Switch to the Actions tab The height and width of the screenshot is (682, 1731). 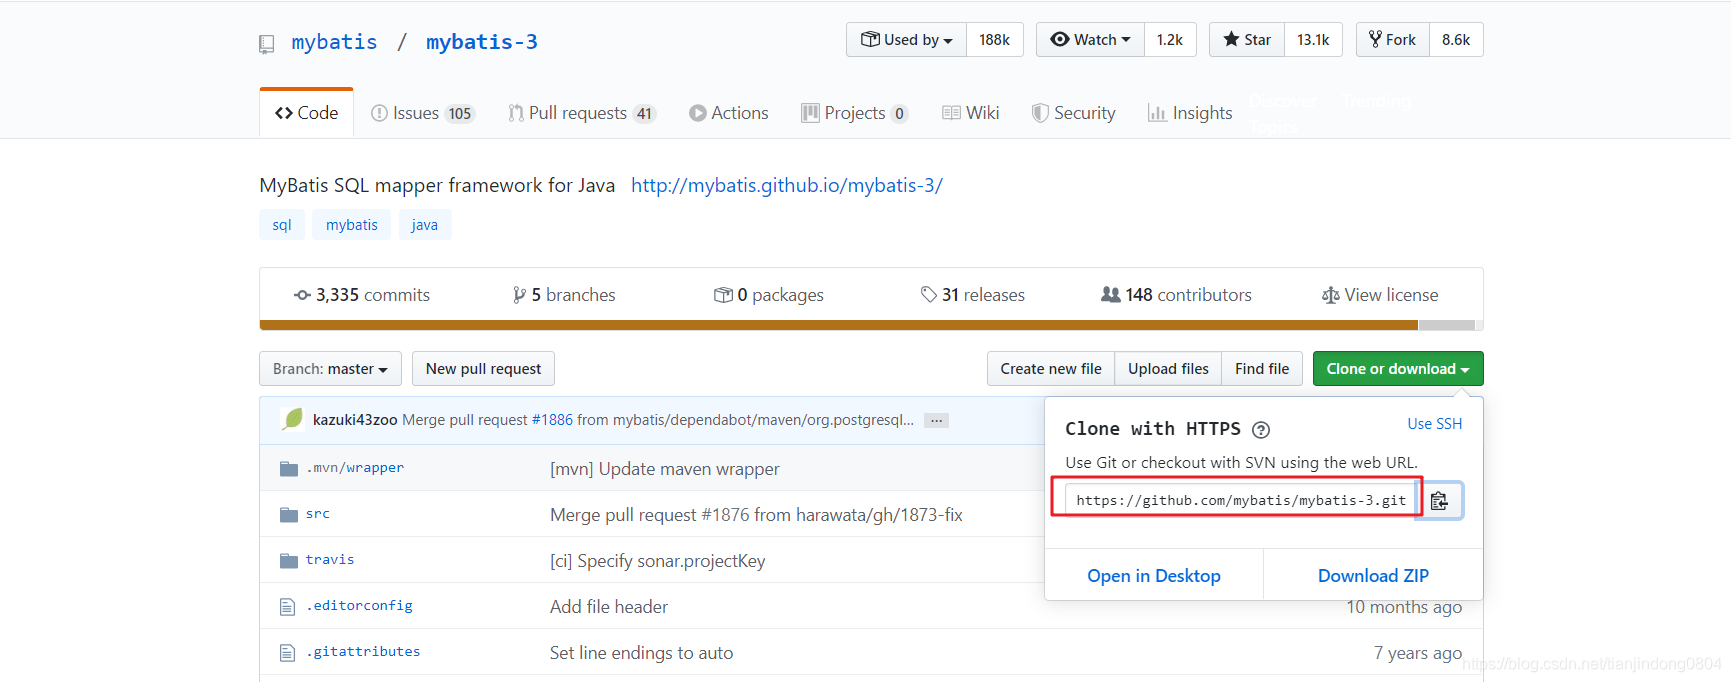(x=729, y=113)
